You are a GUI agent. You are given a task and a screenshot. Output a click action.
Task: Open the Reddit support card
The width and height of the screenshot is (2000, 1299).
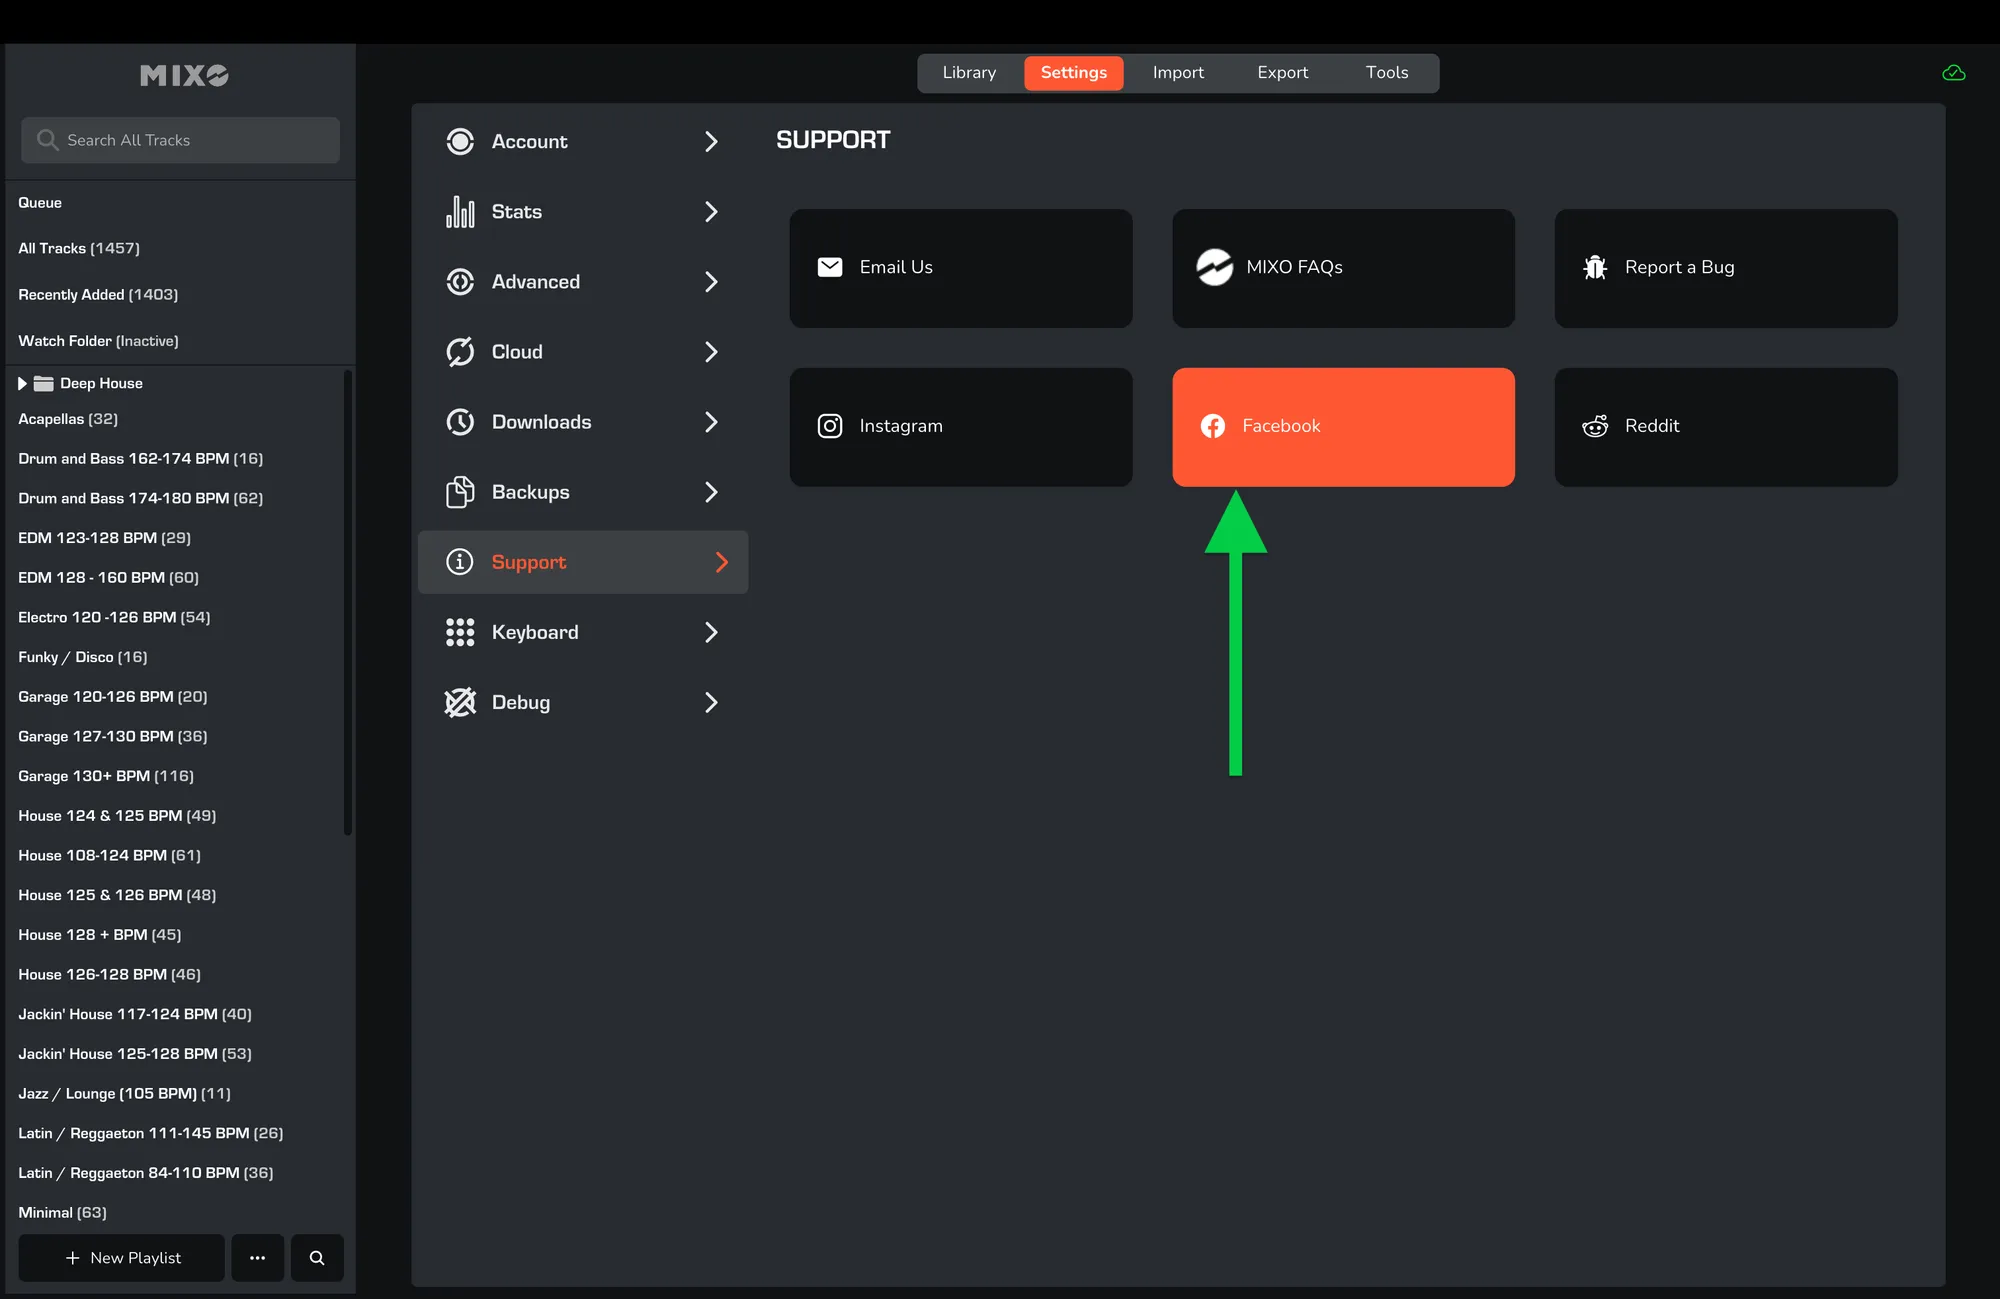pos(1725,427)
